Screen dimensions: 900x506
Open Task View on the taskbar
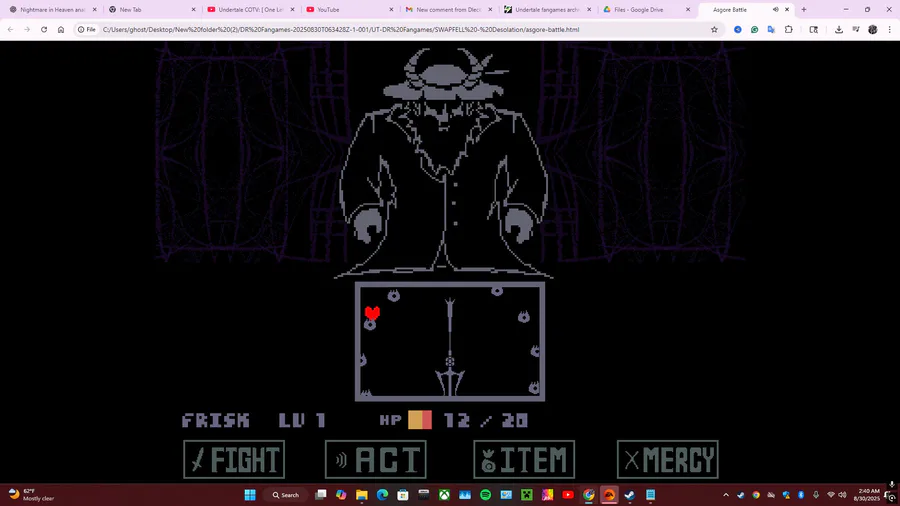tap(321, 495)
